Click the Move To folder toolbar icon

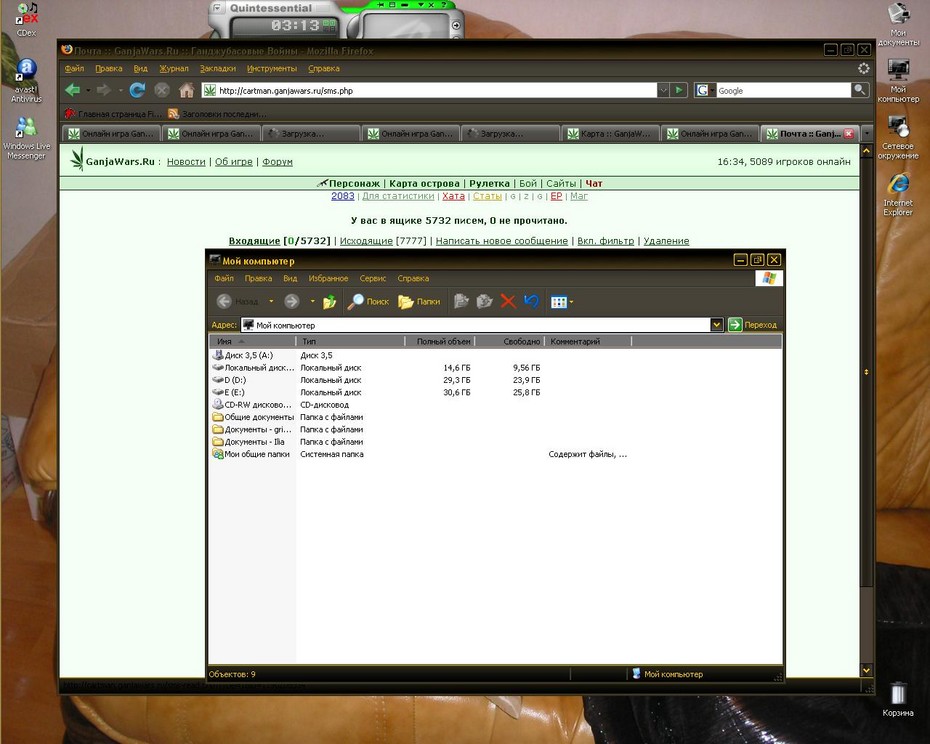[x=461, y=301]
